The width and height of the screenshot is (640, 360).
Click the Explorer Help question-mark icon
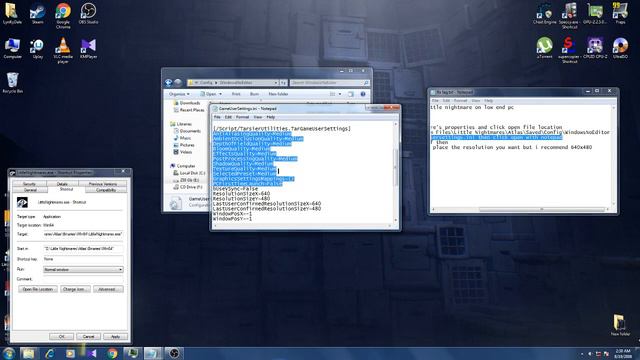[x=362, y=94]
